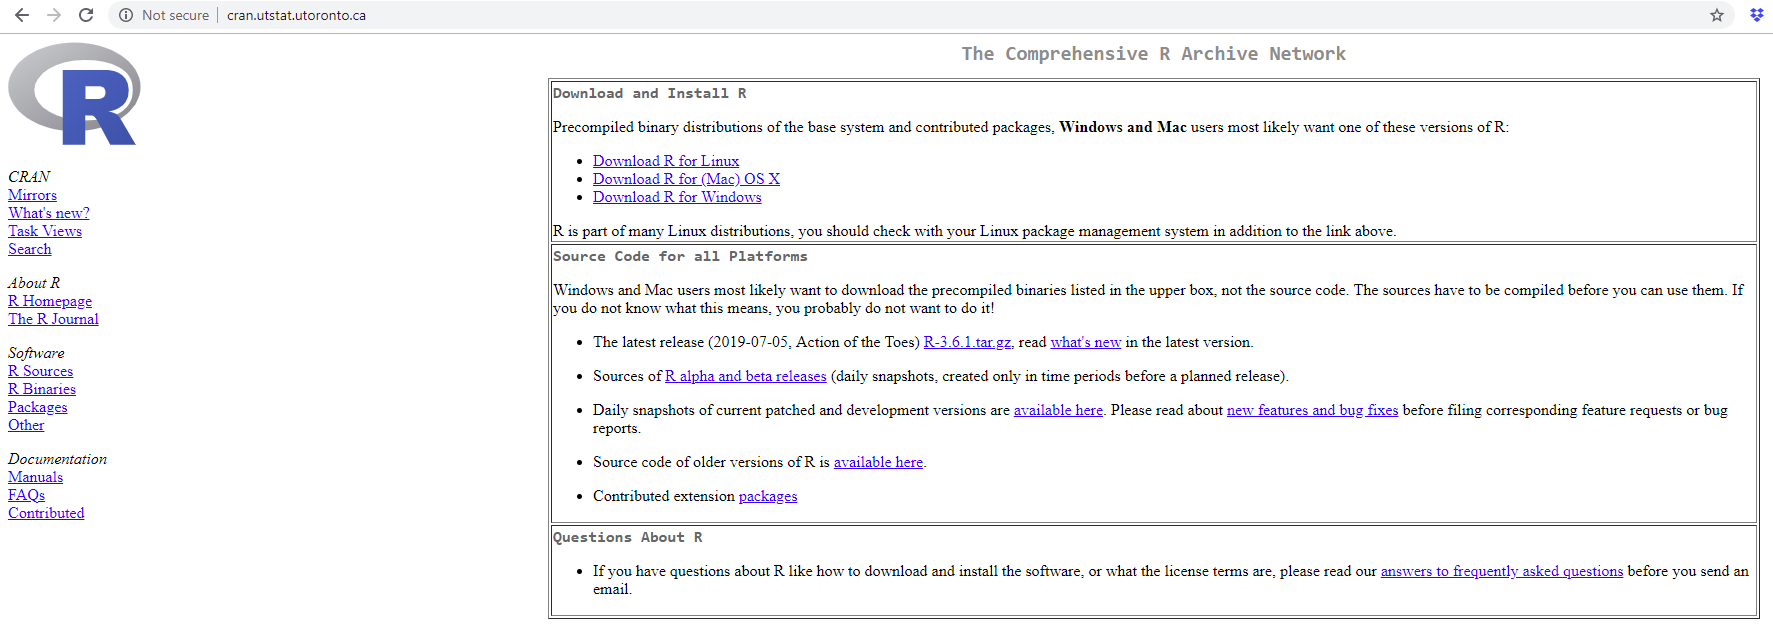The height and width of the screenshot is (636, 1773).
Task: Visit the R Homepage link
Action: click(x=50, y=301)
